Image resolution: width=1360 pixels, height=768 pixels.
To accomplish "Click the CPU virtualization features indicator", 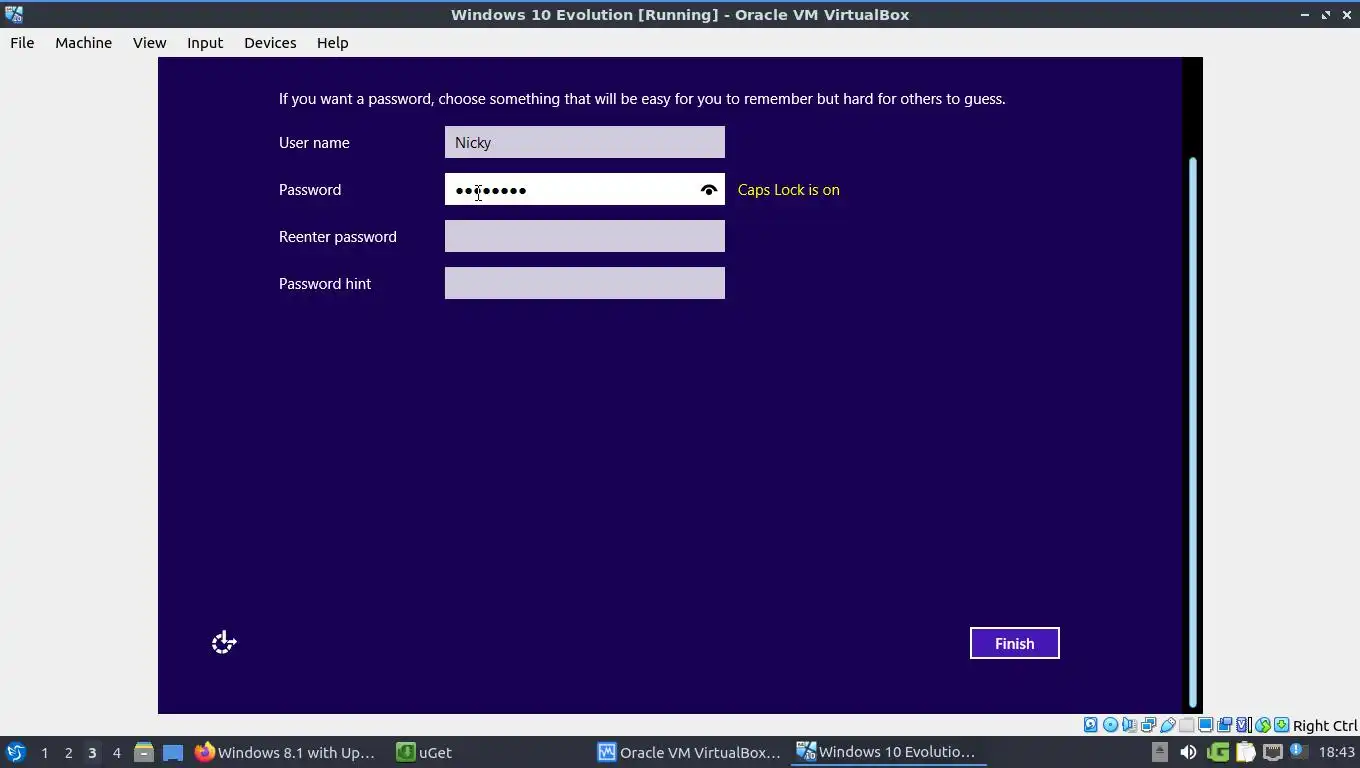I will coord(1243,725).
